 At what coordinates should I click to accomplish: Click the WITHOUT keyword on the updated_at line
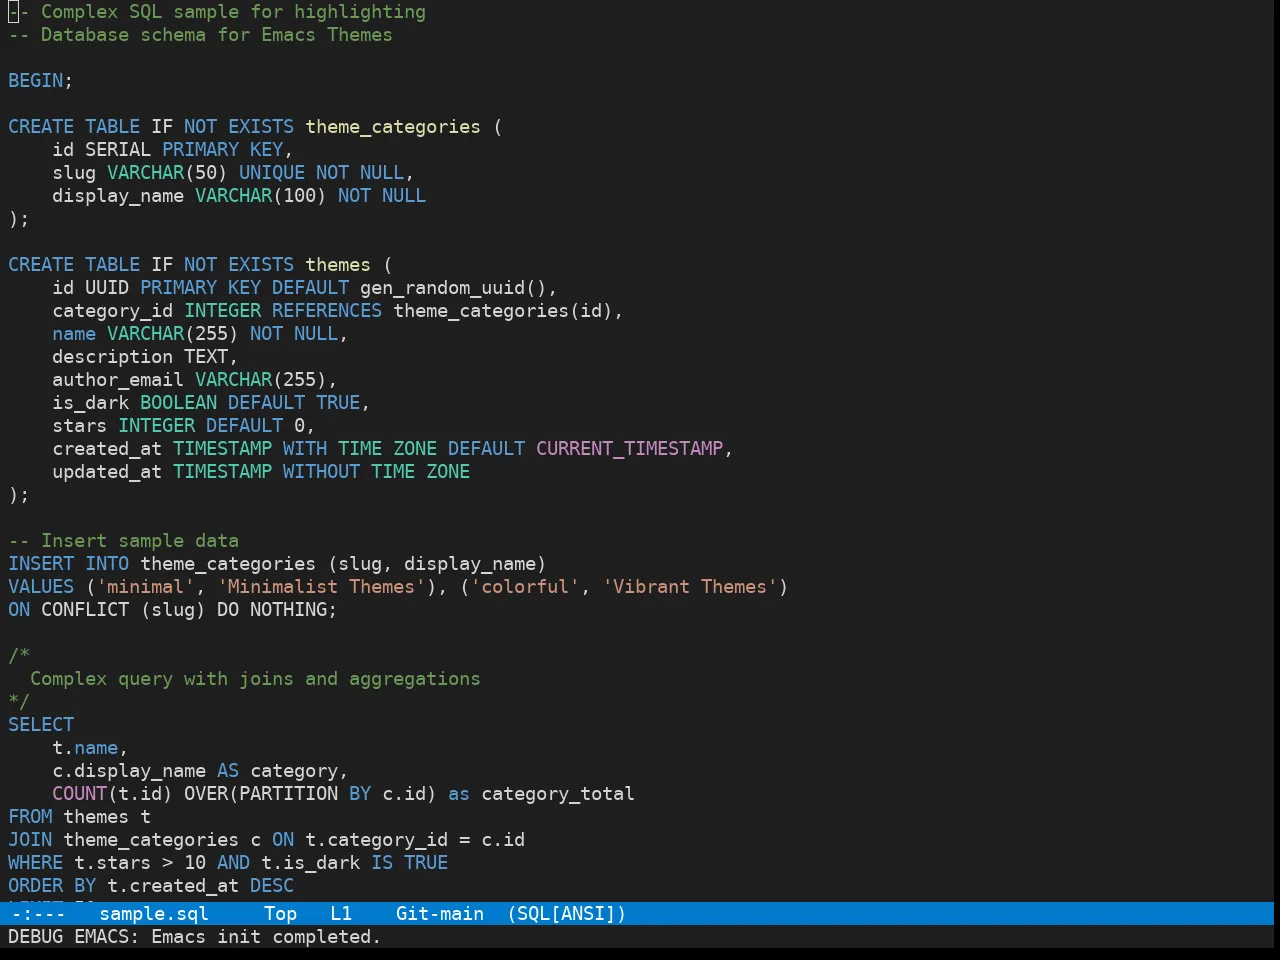click(x=321, y=472)
